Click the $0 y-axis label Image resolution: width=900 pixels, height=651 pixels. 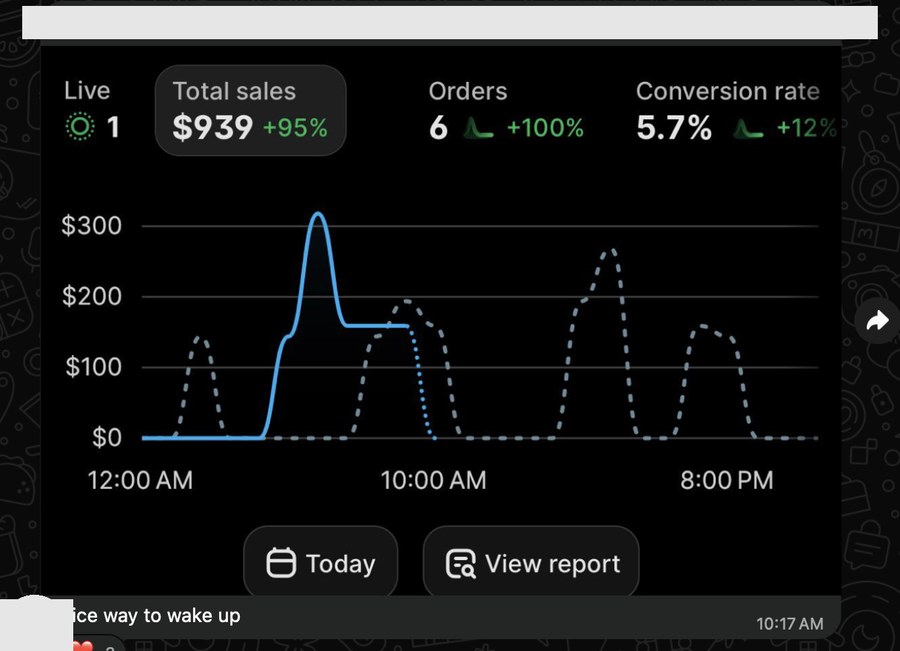tap(107, 437)
